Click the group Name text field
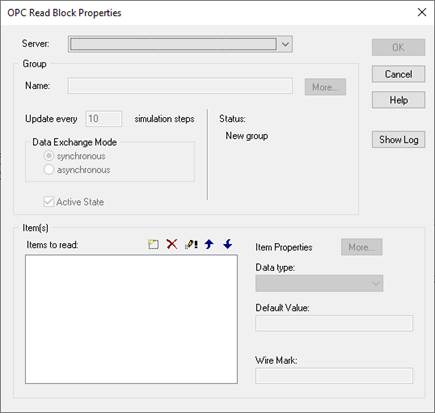This screenshot has height=413, width=435. pyautogui.click(x=180, y=86)
